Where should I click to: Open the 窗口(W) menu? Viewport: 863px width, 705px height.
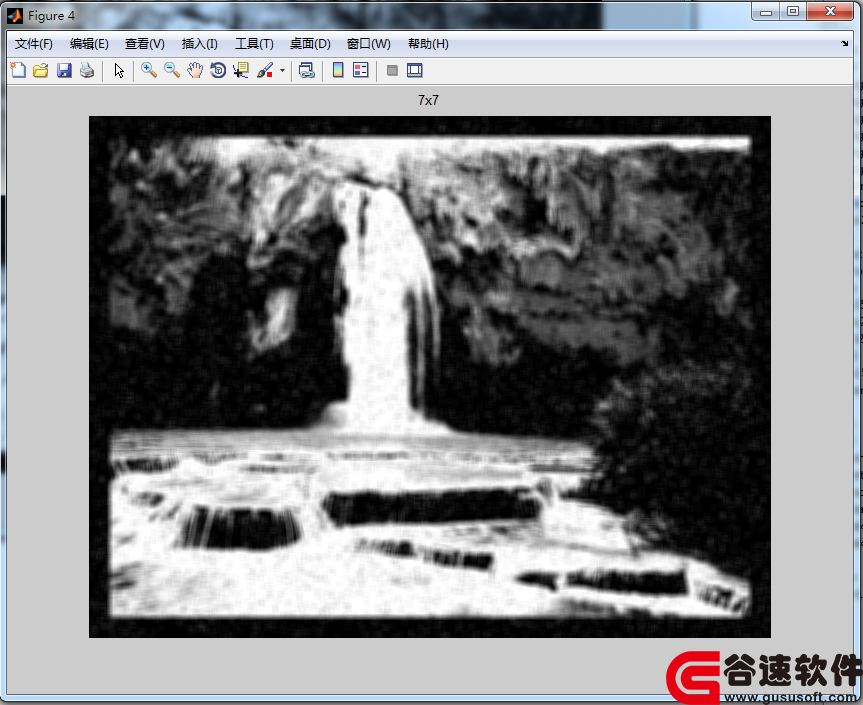pos(369,44)
